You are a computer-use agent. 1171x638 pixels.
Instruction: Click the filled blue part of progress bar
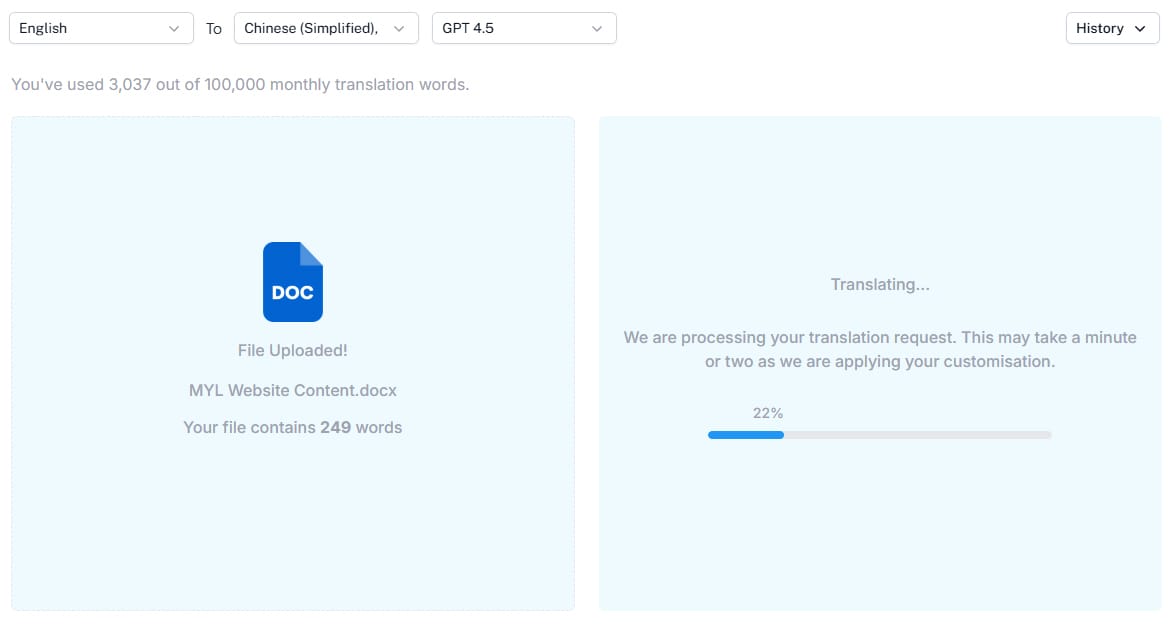click(745, 435)
